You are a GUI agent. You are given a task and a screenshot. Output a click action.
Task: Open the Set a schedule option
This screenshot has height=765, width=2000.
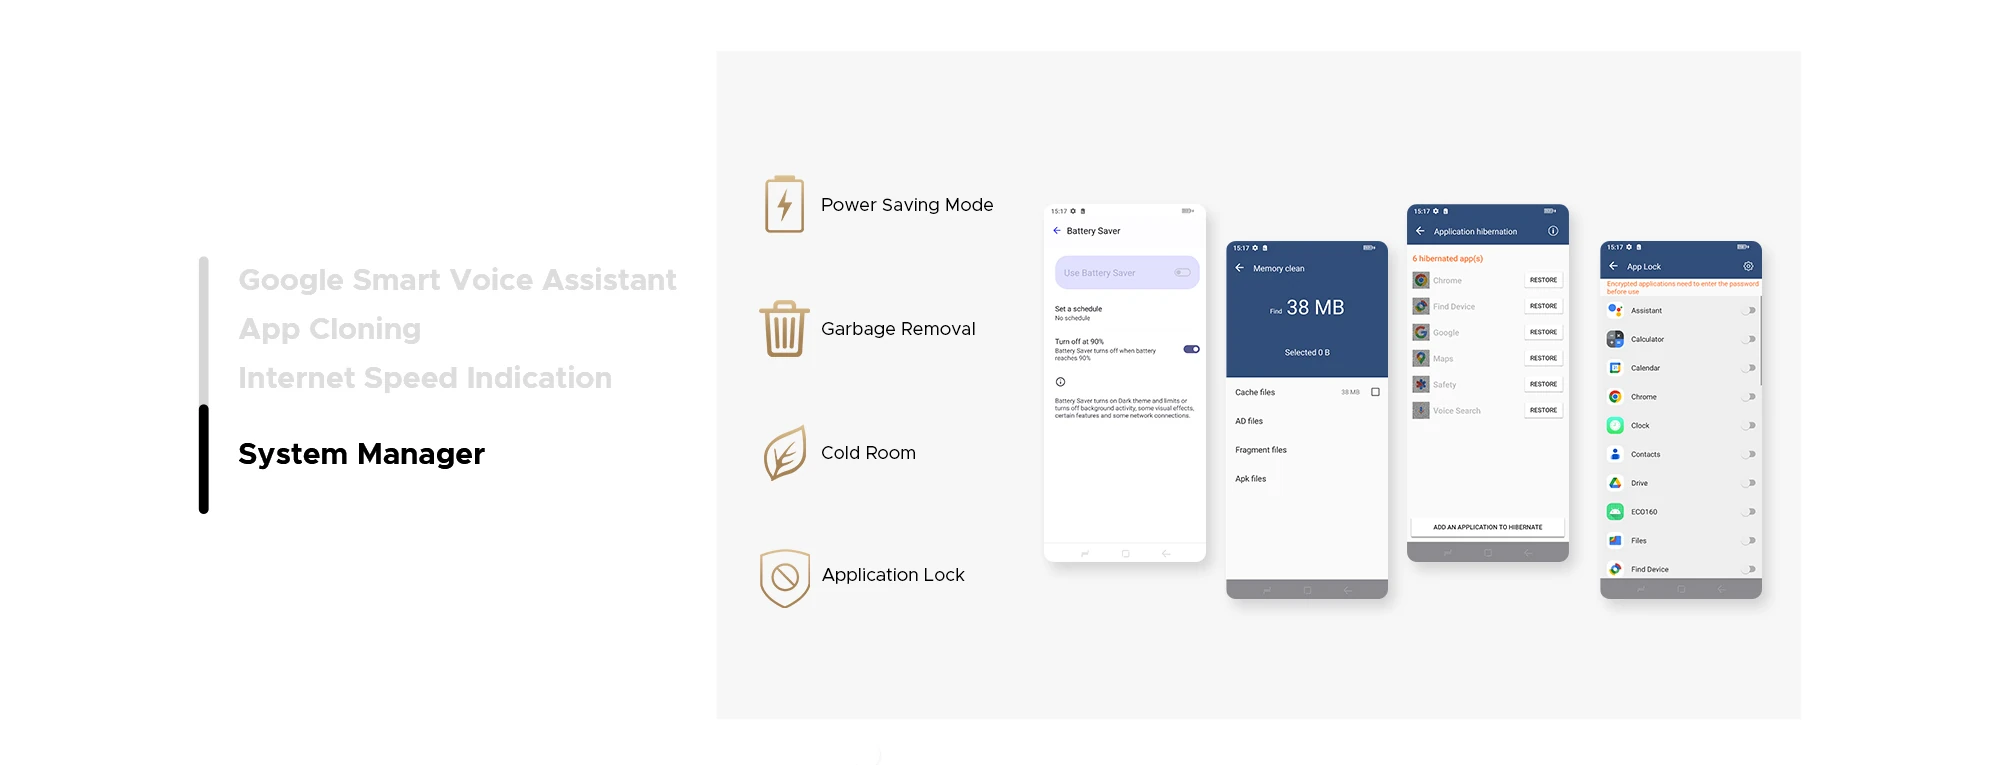(1078, 312)
